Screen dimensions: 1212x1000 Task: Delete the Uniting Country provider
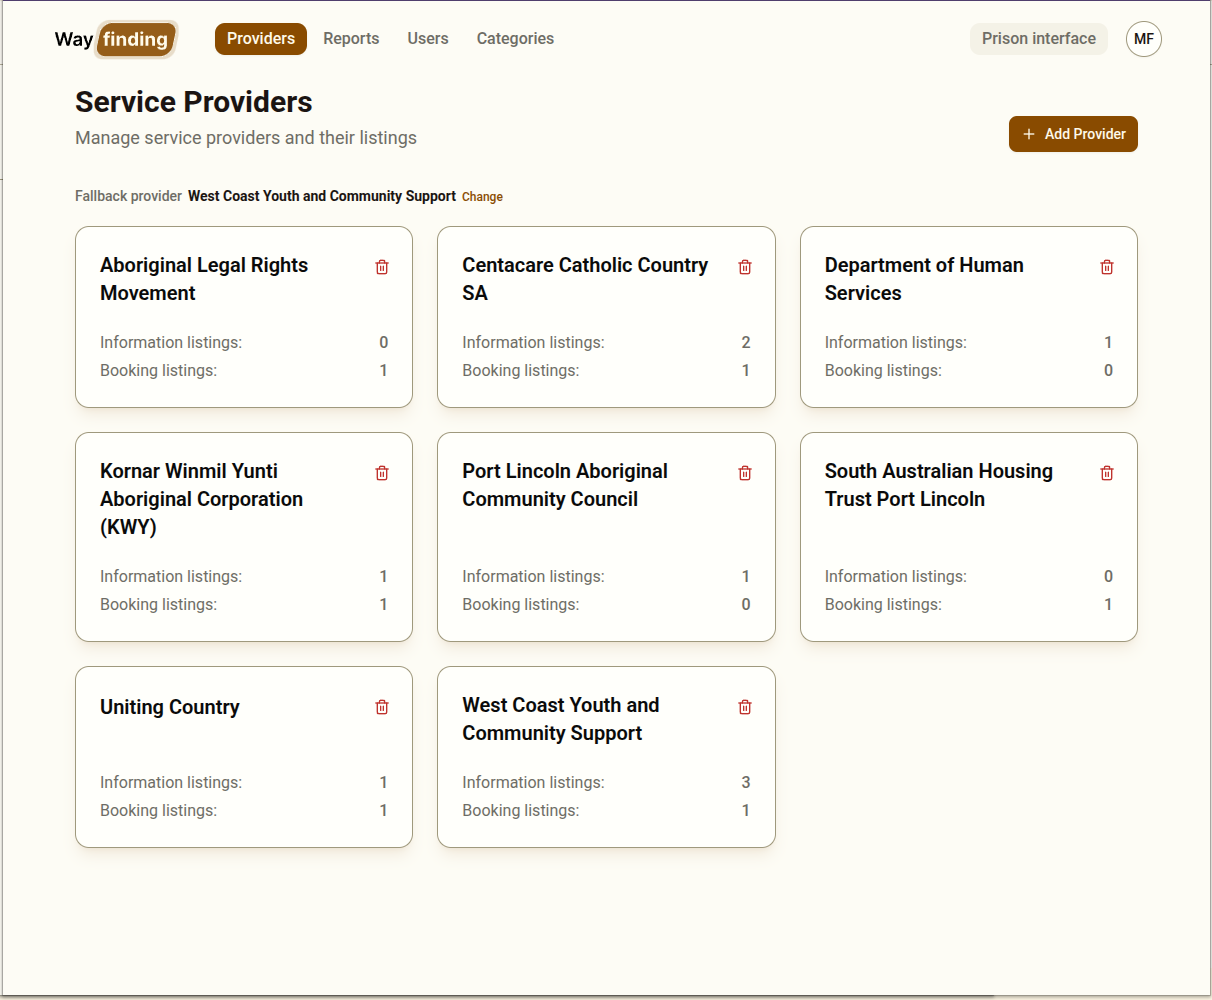[x=381, y=706]
